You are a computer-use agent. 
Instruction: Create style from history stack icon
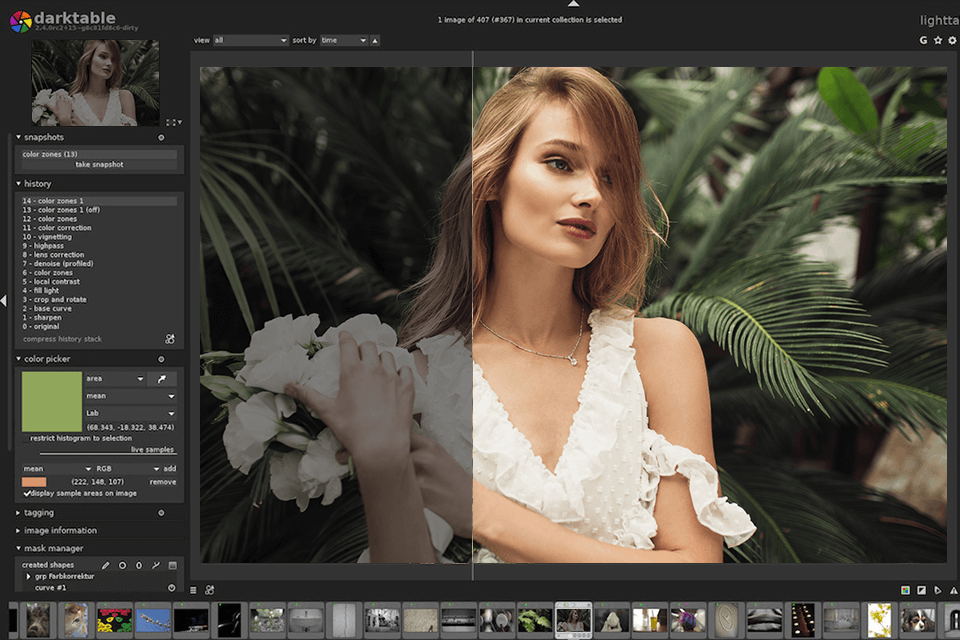170,339
